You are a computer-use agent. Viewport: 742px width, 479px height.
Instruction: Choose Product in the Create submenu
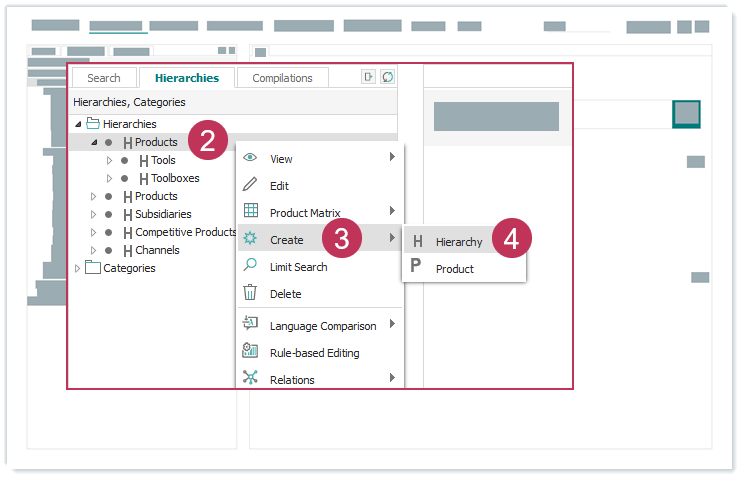[x=454, y=269]
